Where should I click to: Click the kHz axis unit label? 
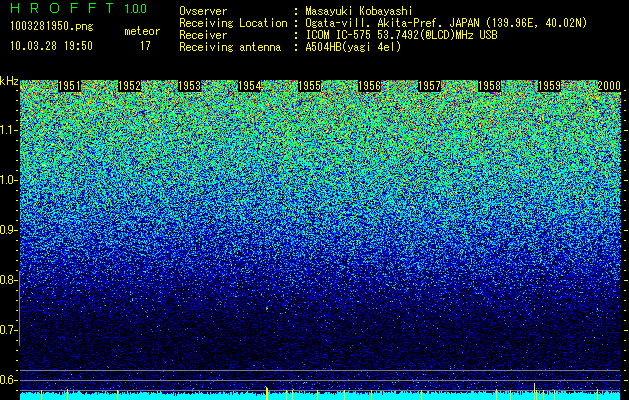9,81
